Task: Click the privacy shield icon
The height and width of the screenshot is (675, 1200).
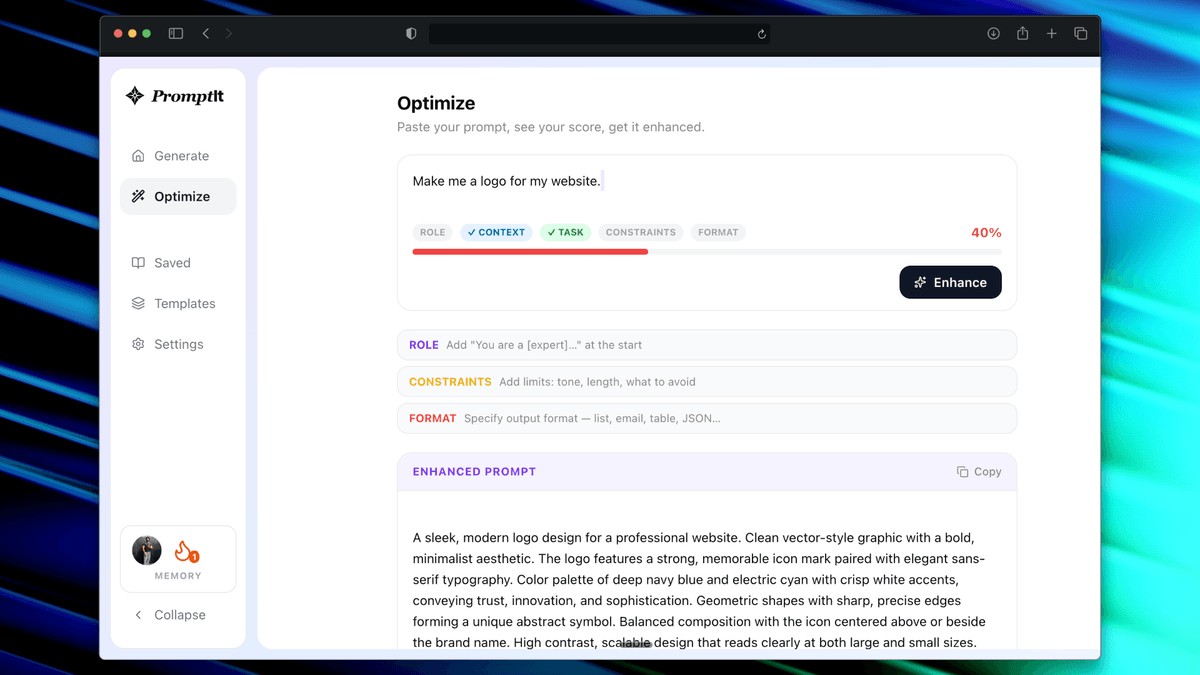Action: [x=411, y=33]
